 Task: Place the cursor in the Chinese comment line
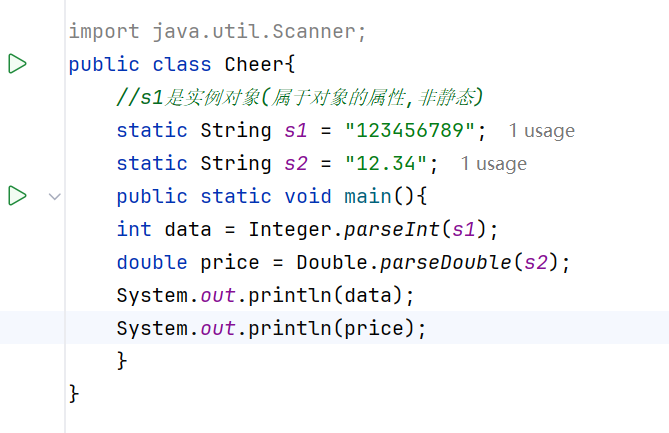(x=300, y=97)
